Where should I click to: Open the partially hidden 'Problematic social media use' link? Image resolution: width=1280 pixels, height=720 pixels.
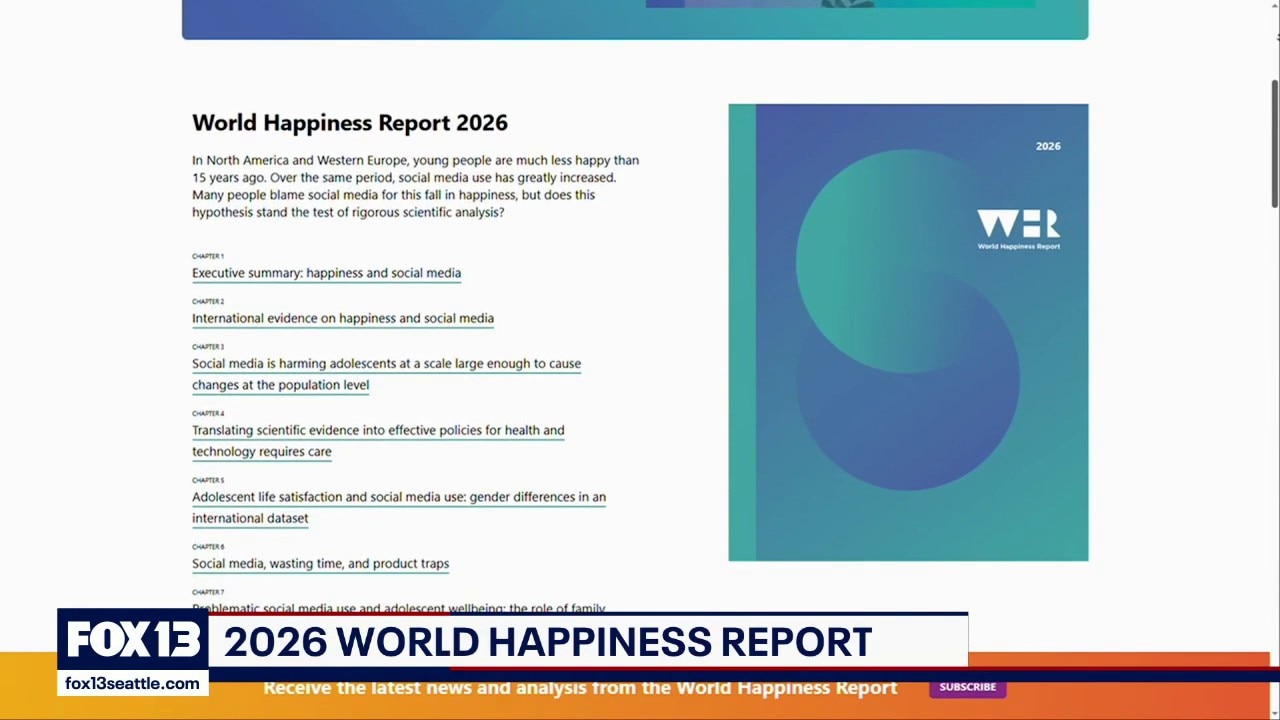(x=398, y=607)
